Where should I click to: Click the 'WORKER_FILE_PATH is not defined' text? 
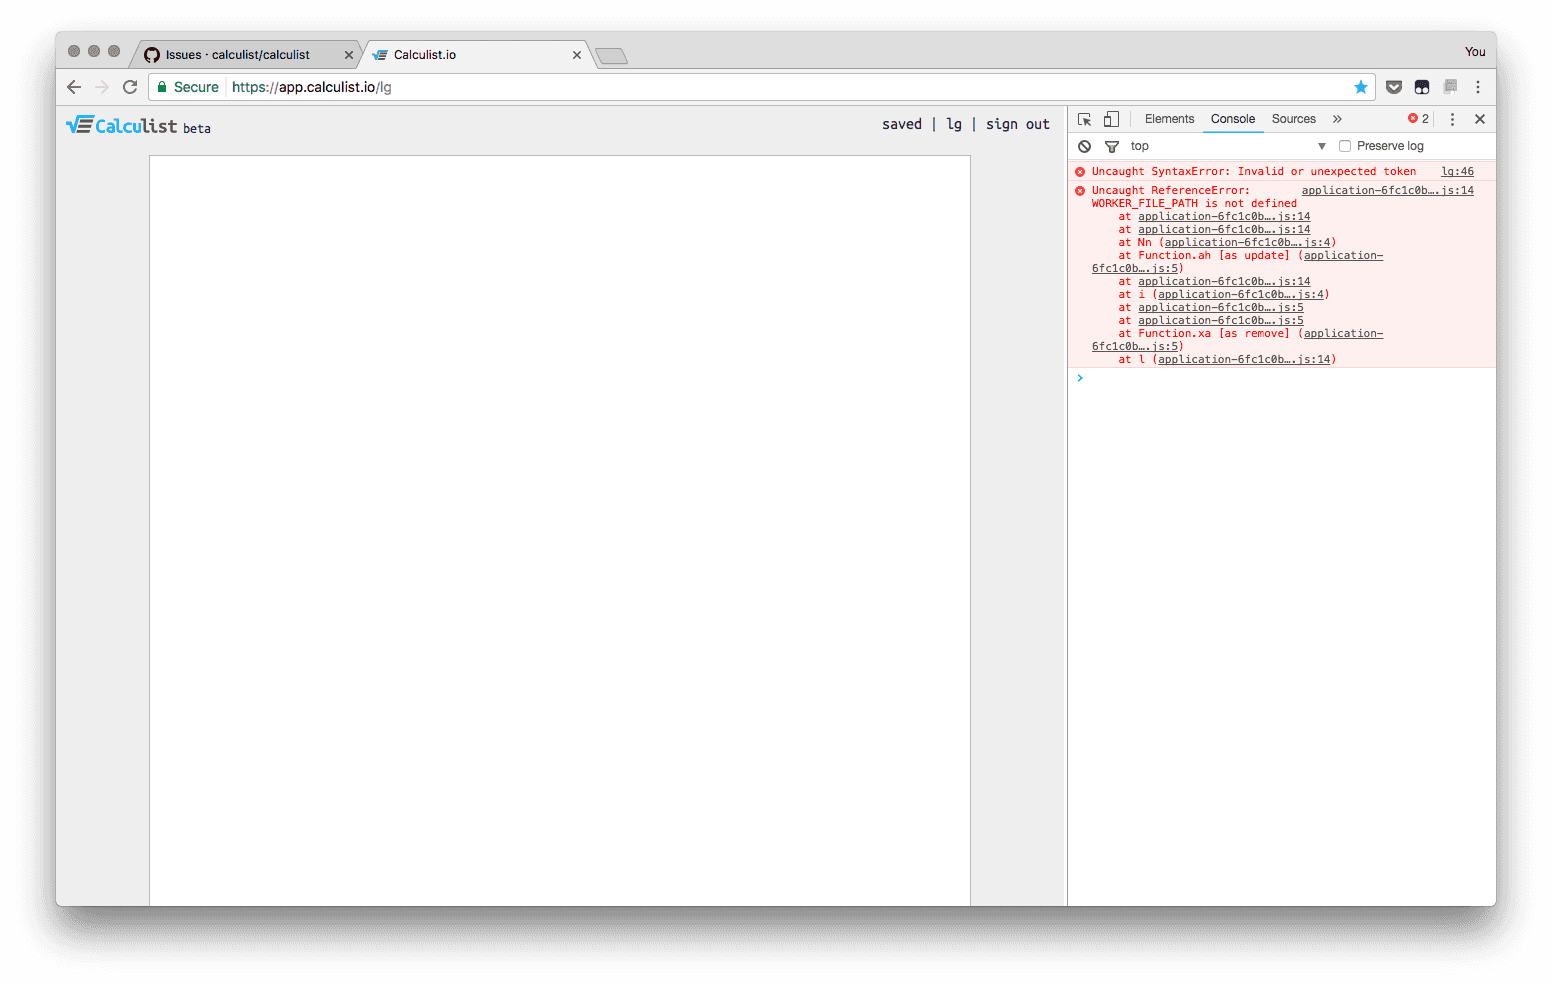coord(1194,204)
